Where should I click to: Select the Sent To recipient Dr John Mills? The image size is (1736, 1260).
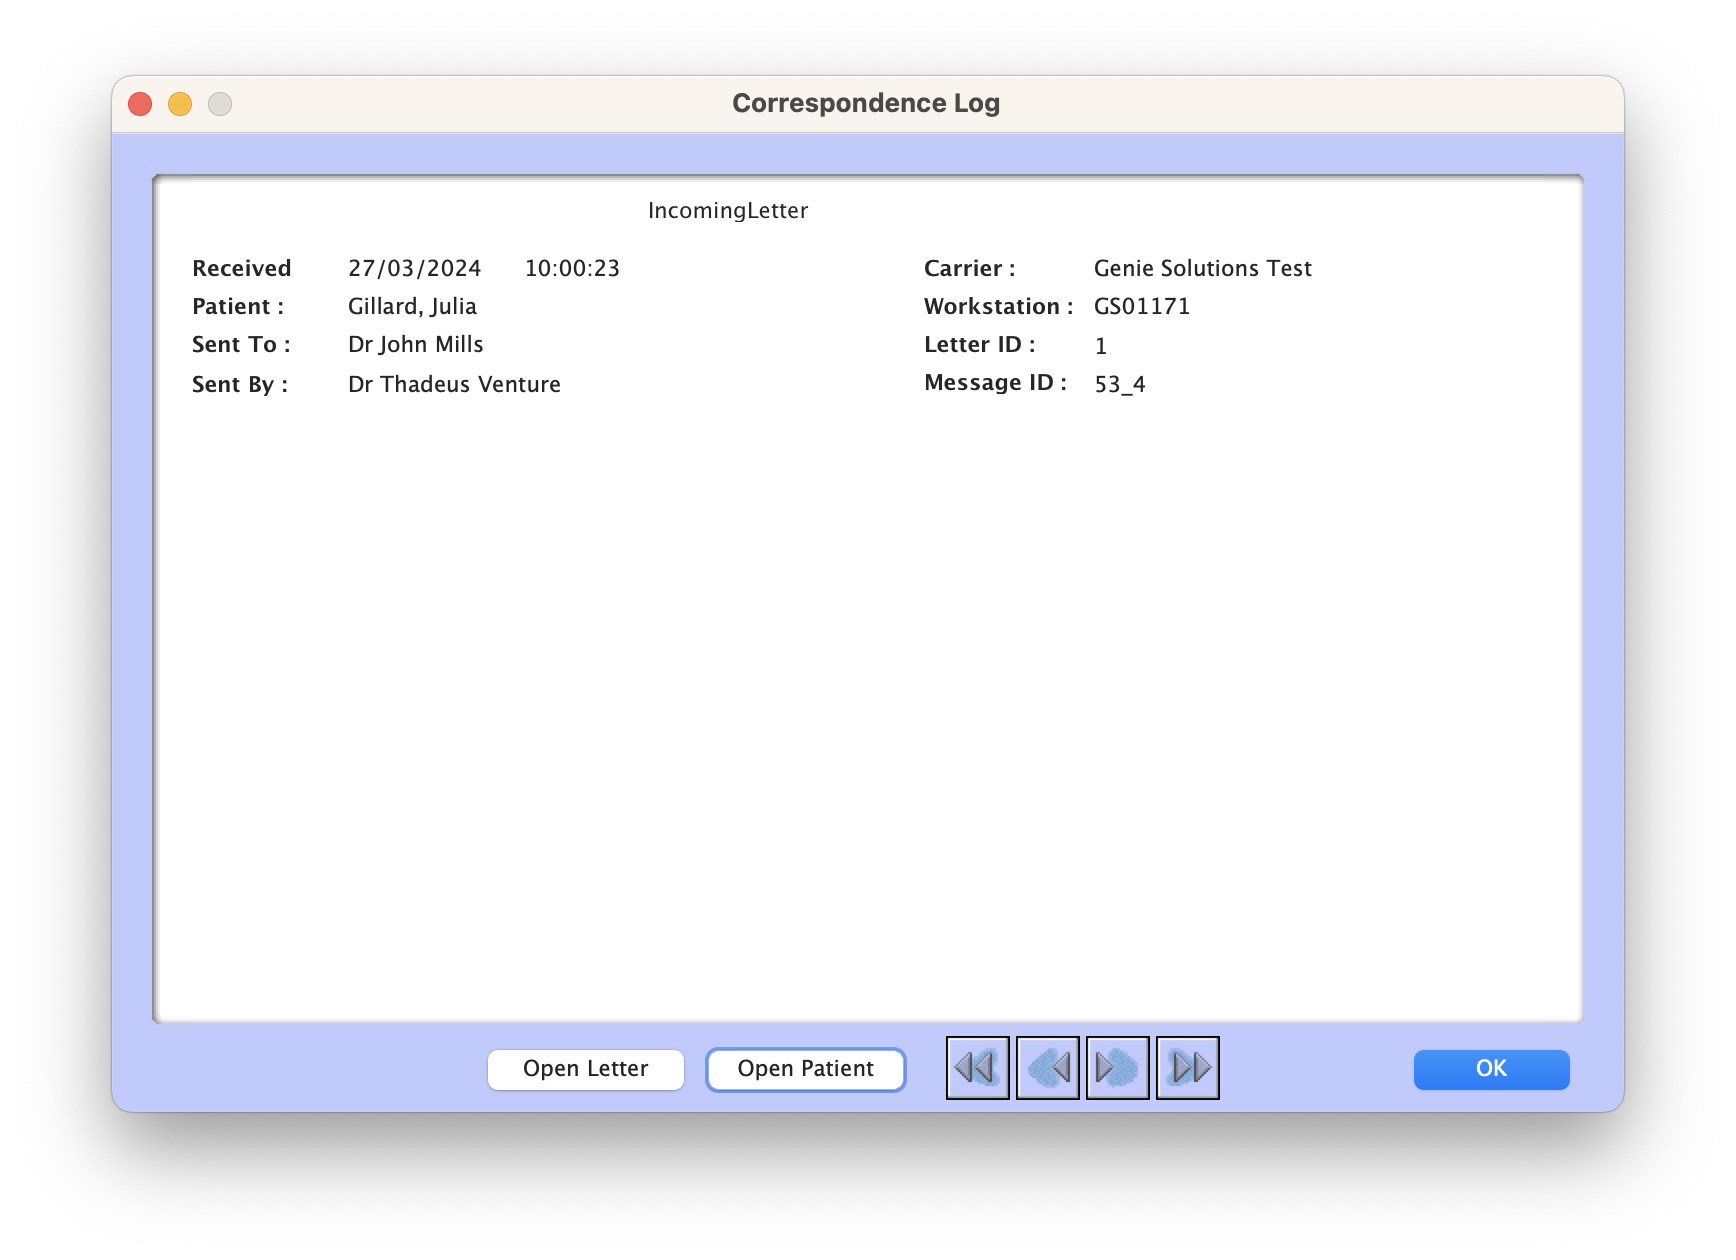tap(415, 344)
